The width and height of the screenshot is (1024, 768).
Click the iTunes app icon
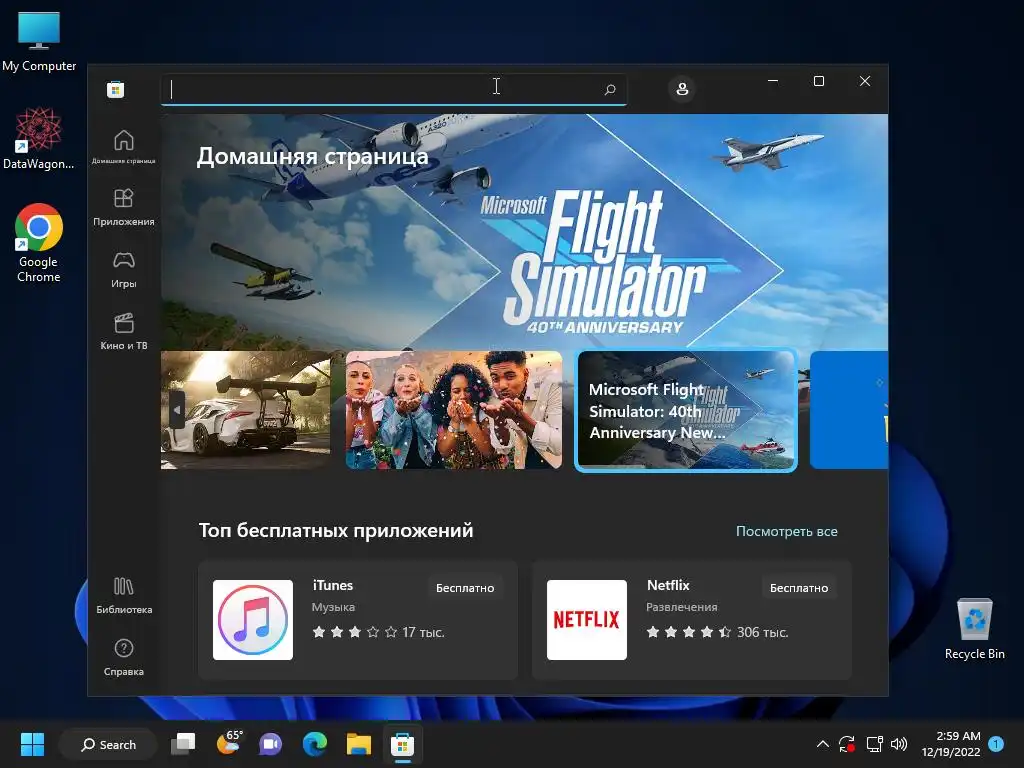tap(253, 620)
